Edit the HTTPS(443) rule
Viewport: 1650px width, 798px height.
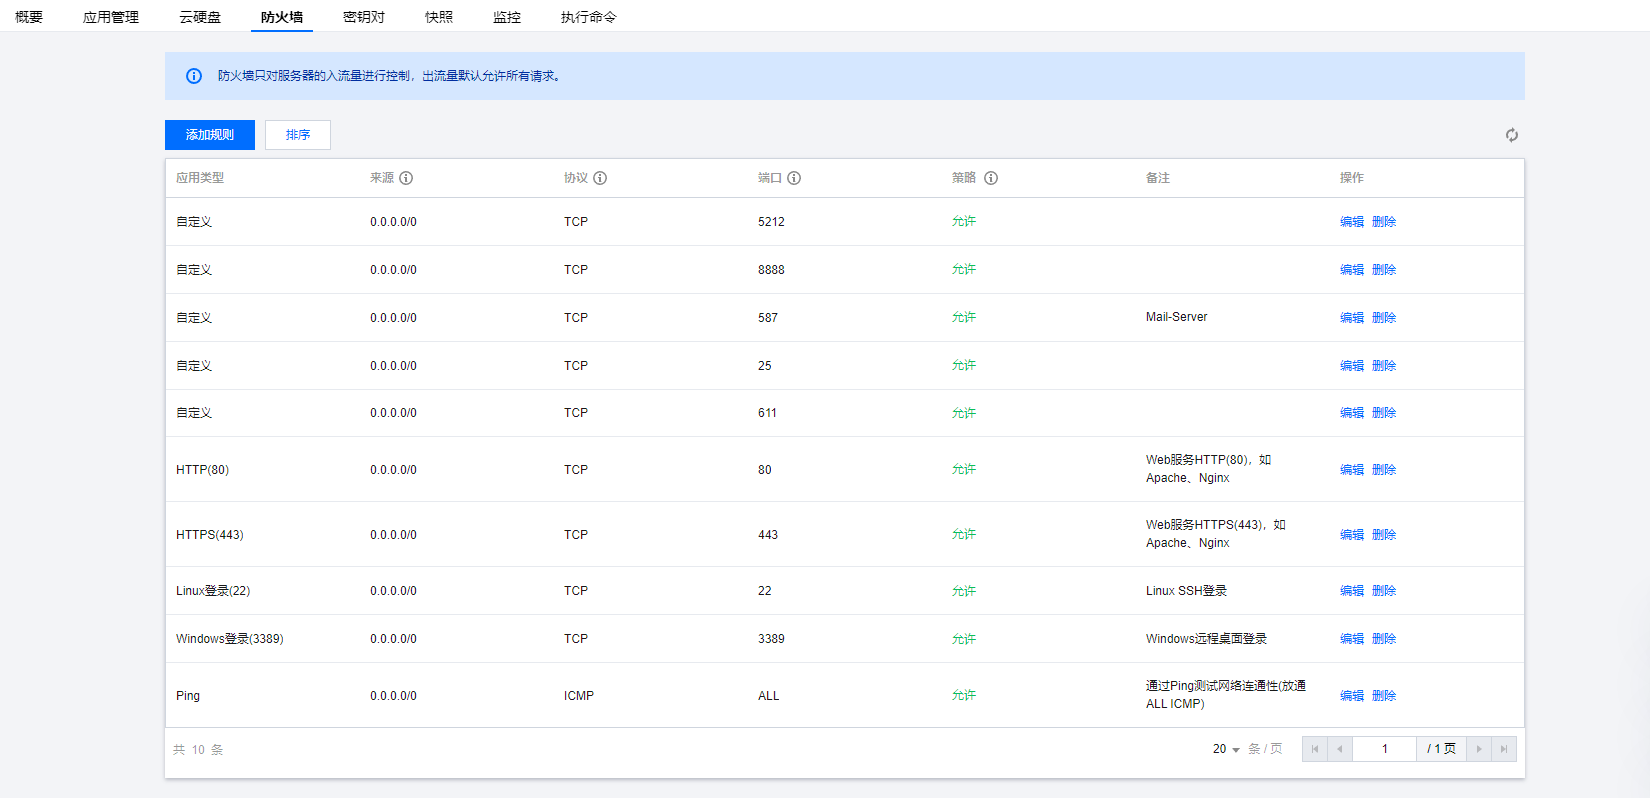pyautogui.click(x=1352, y=535)
